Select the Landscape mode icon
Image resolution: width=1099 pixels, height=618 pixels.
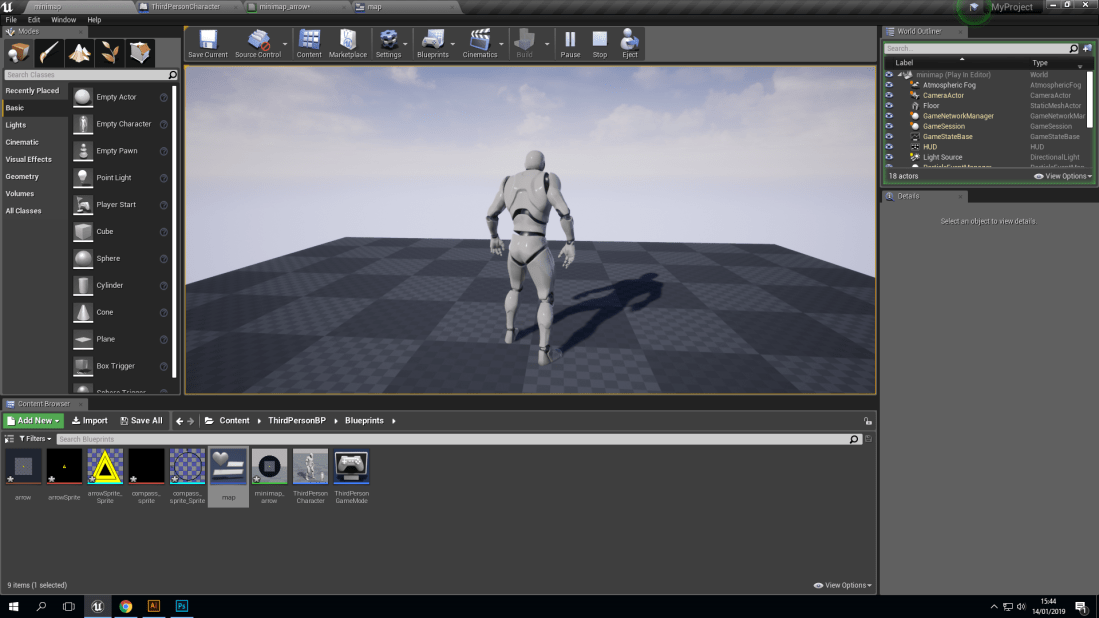coord(78,53)
